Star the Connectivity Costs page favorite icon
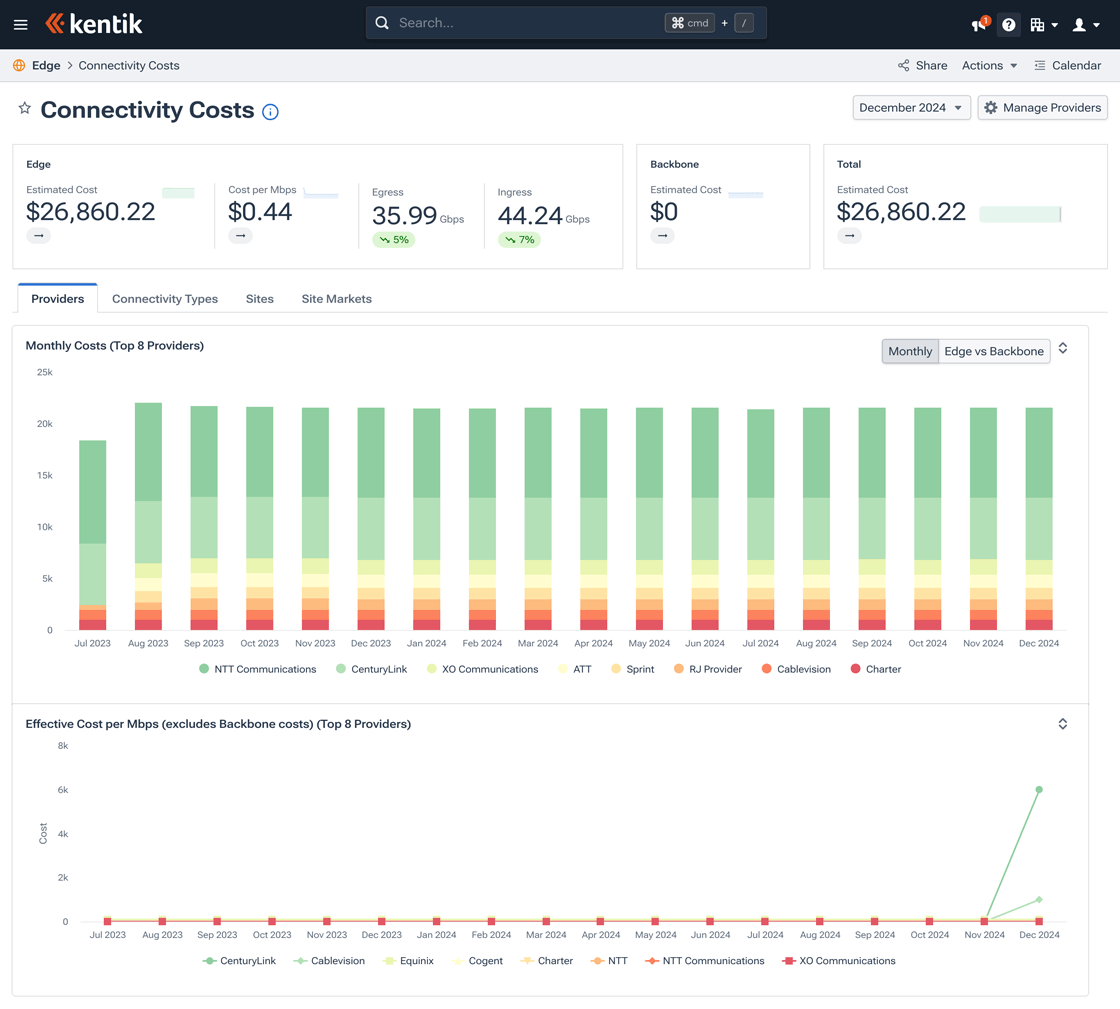Viewport: 1120px width, 1009px height. click(24, 110)
